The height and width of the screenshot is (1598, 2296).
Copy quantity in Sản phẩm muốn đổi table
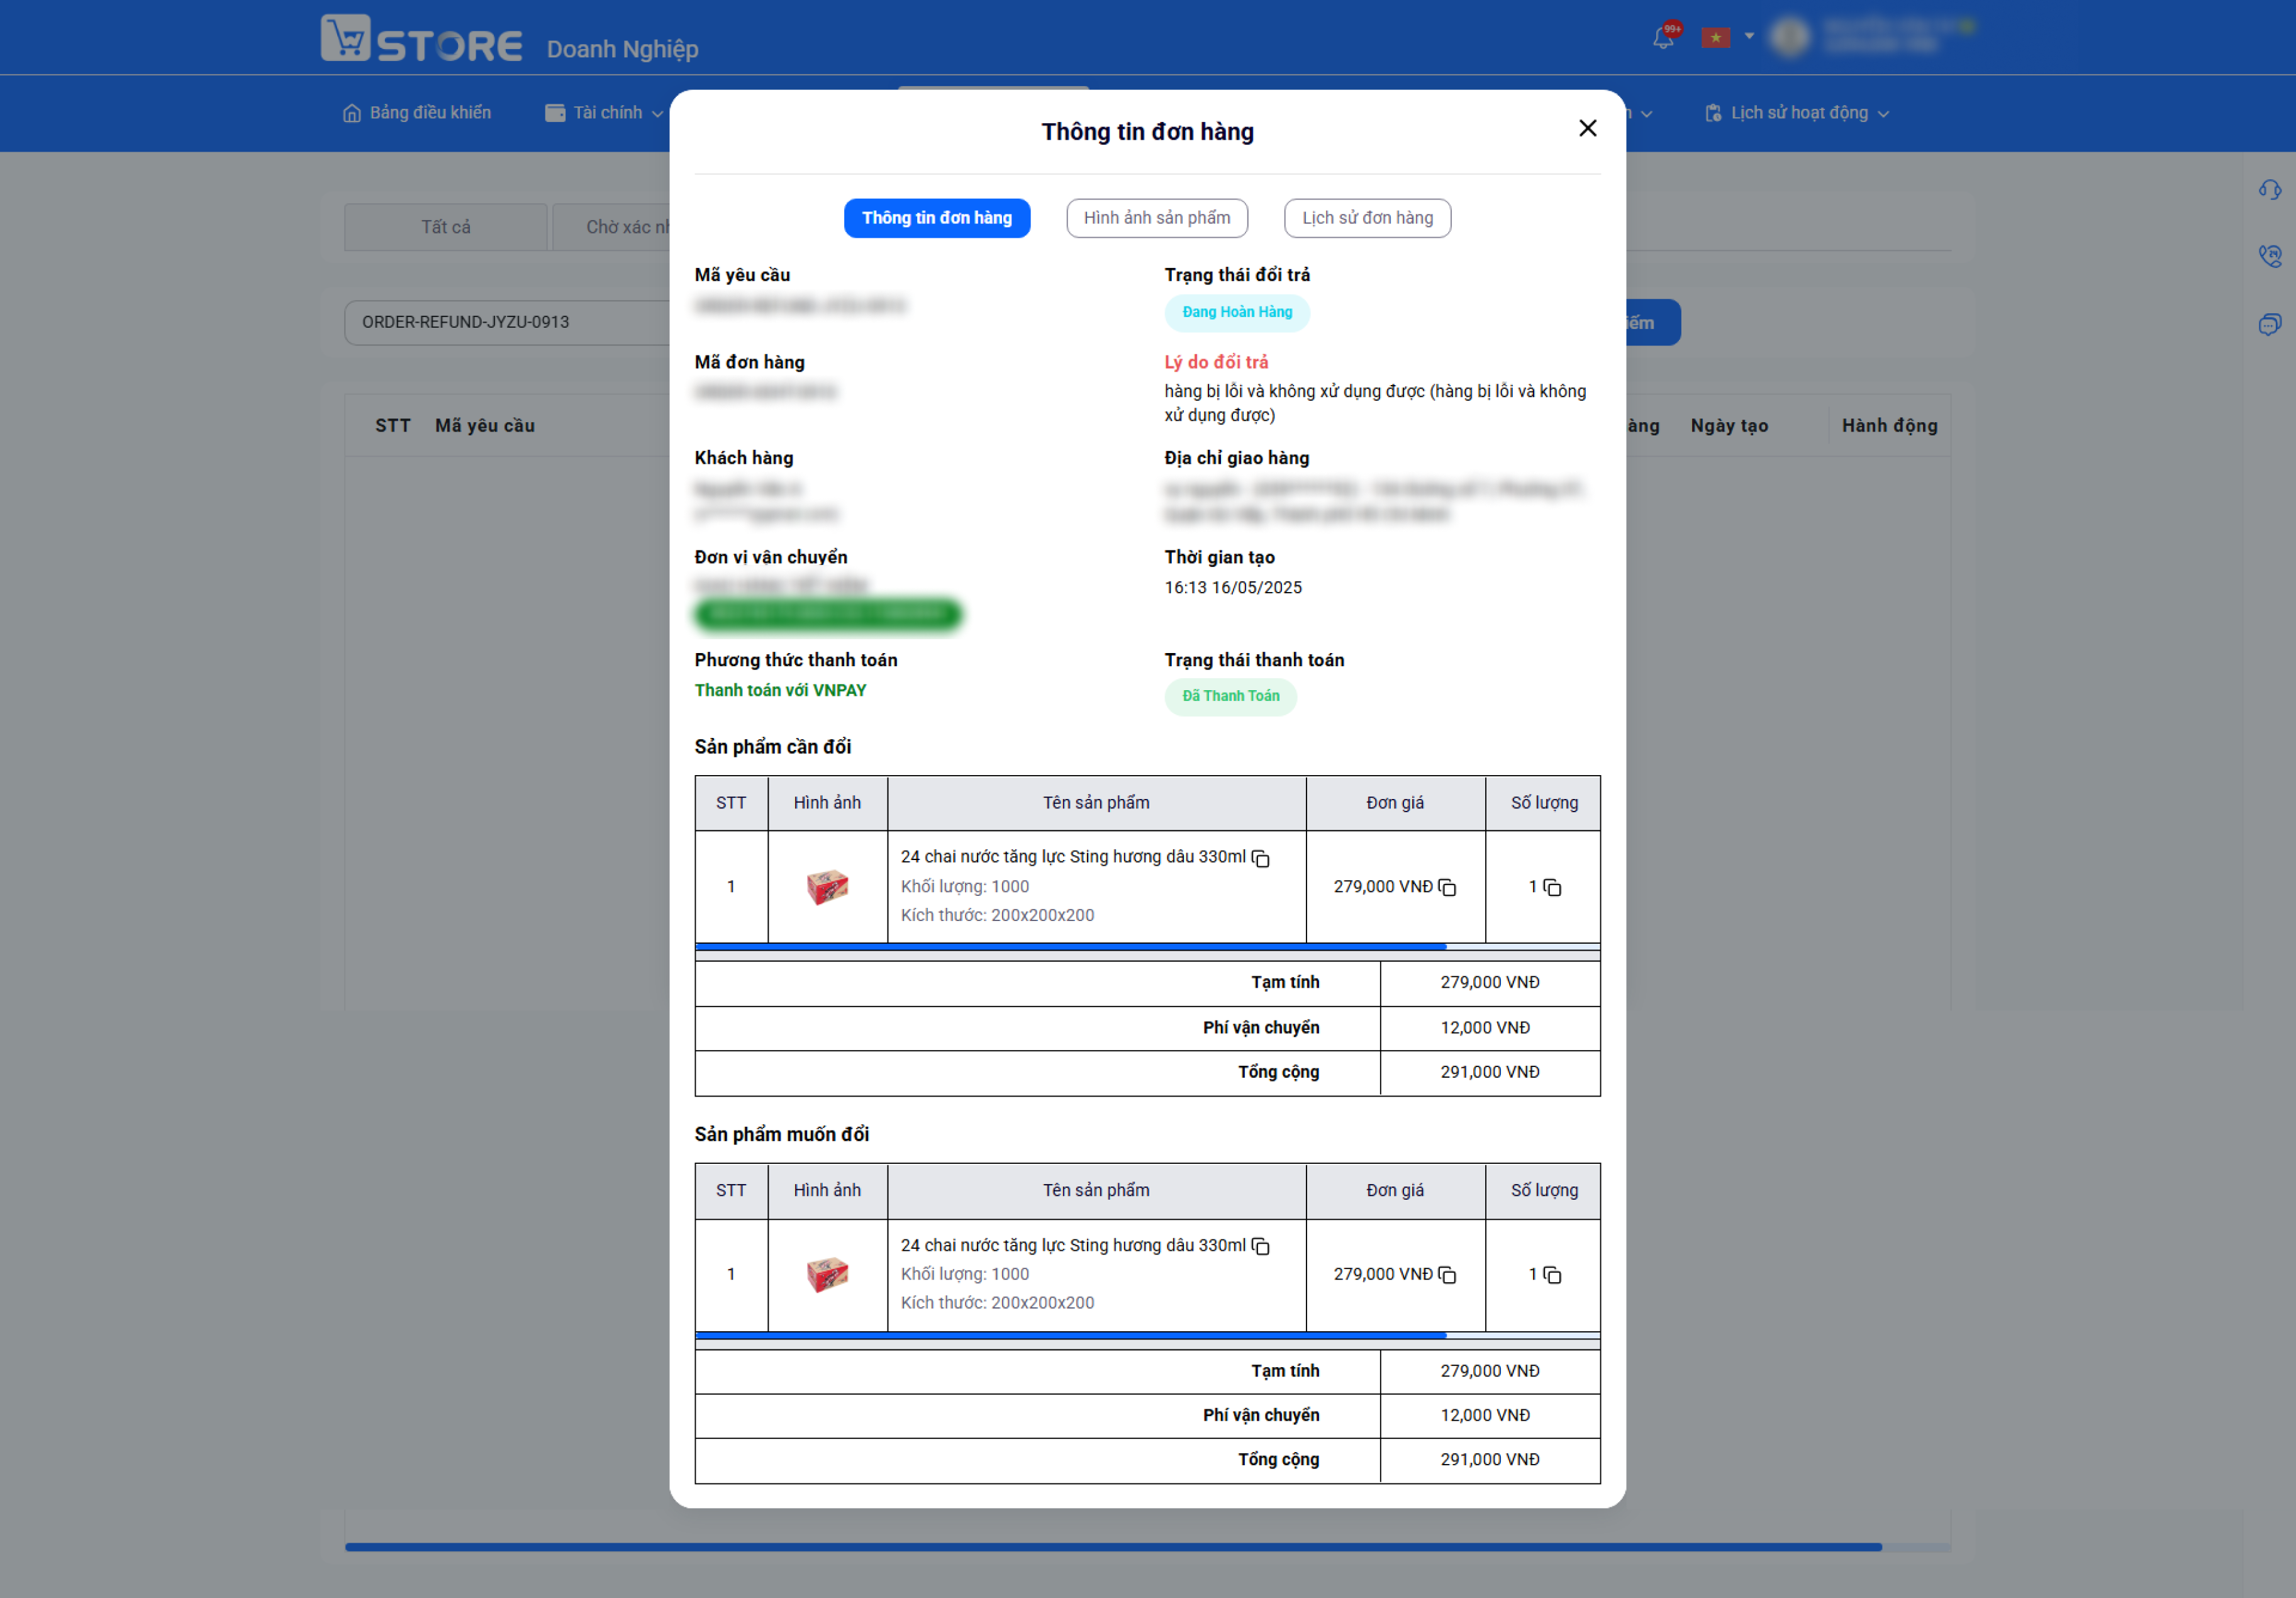click(x=1552, y=1275)
